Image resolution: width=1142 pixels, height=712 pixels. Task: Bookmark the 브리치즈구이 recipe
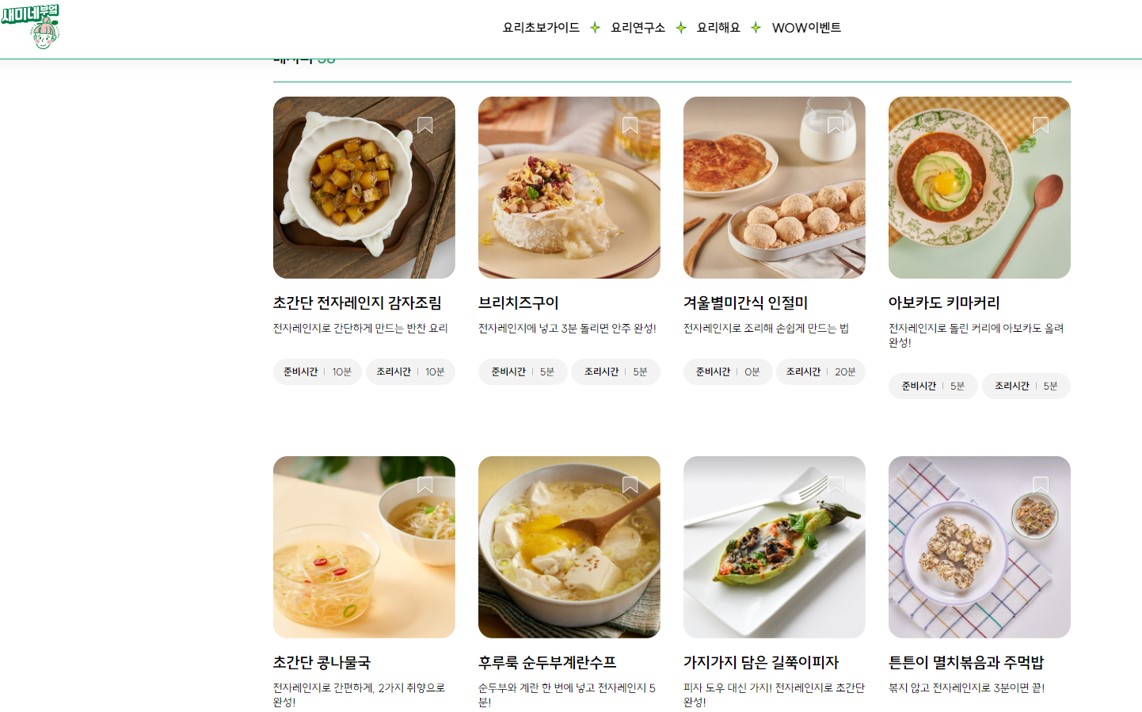630,125
